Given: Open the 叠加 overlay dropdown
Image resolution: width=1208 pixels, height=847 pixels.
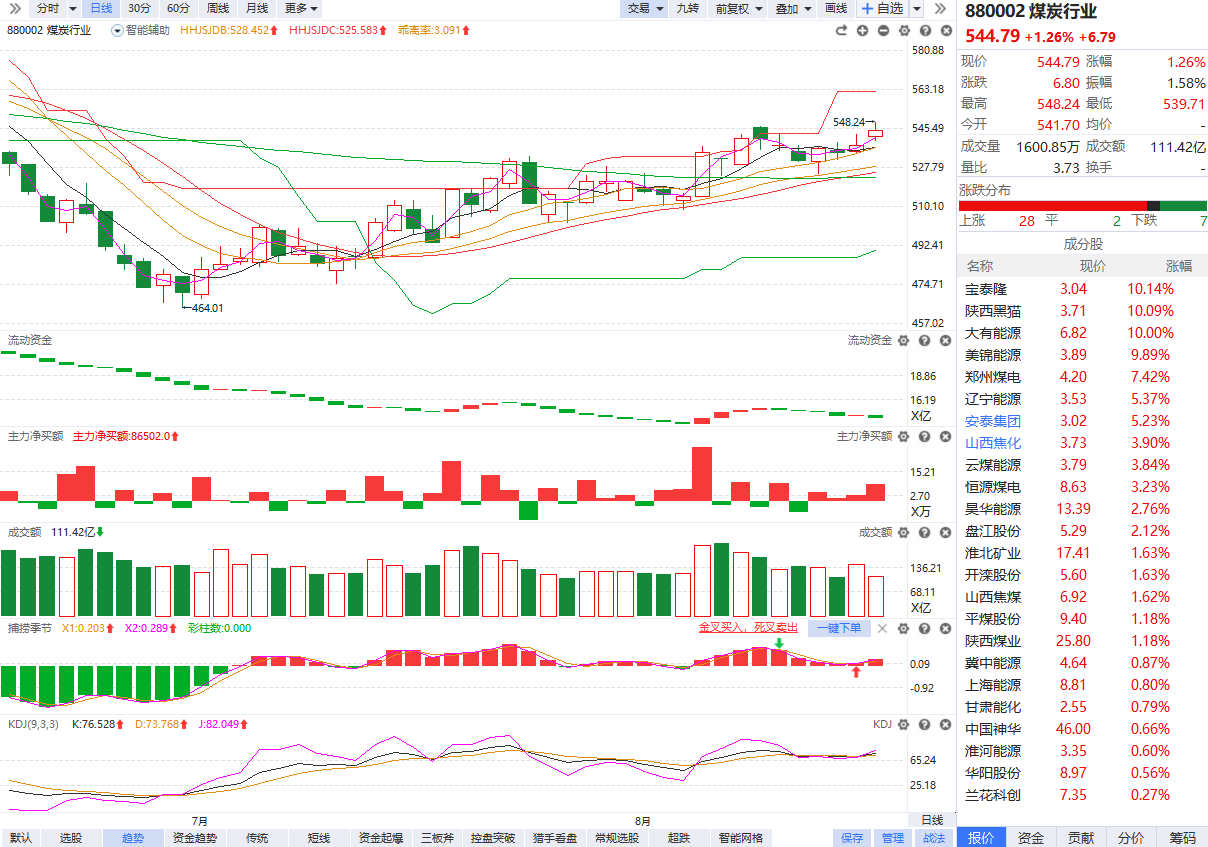Looking at the screenshot, I should point(793,8).
